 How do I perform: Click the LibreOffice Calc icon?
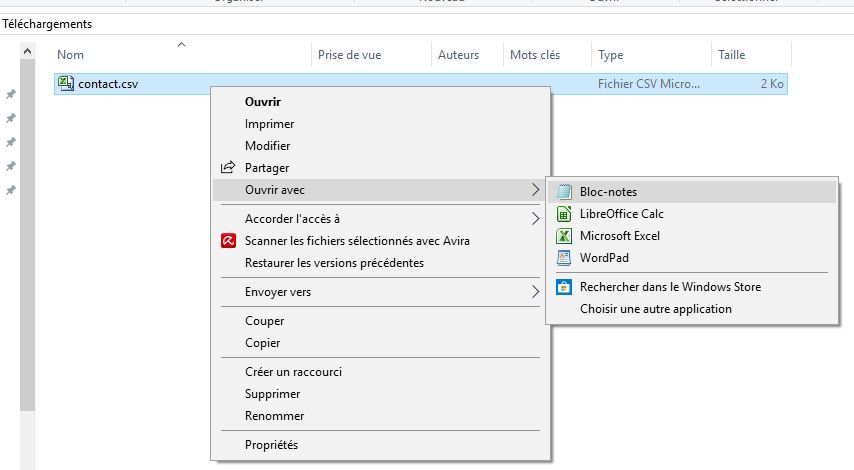tap(564, 214)
